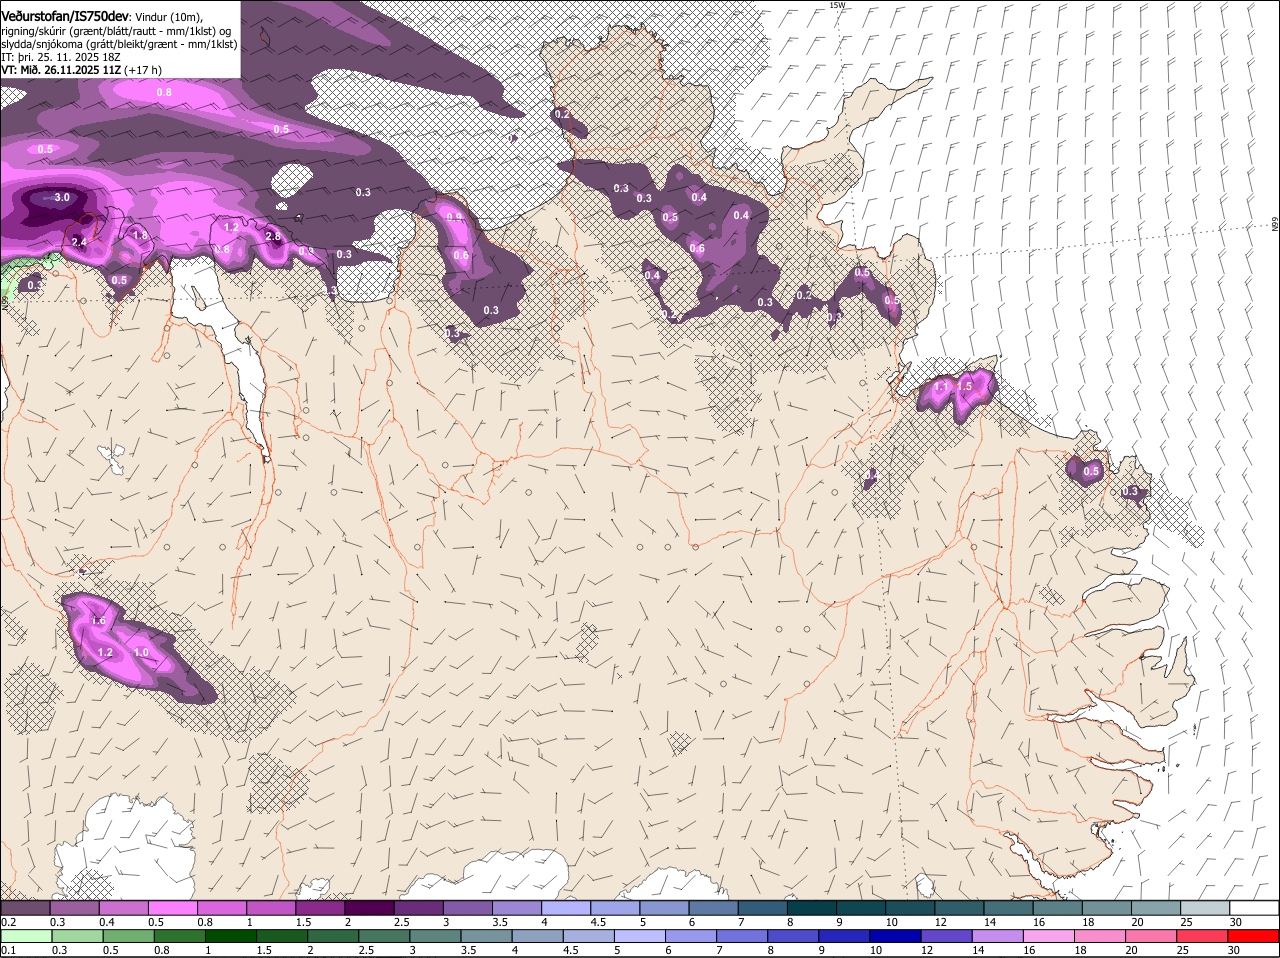The width and height of the screenshot is (1280, 958).
Task: Click the '15W' longitude label at the map top
Action: point(837,5)
